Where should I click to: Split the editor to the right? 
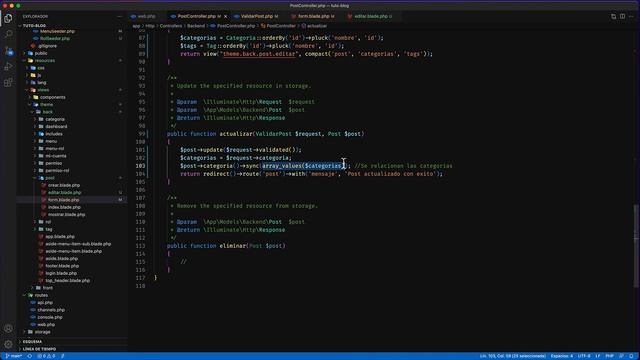pos(622,16)
